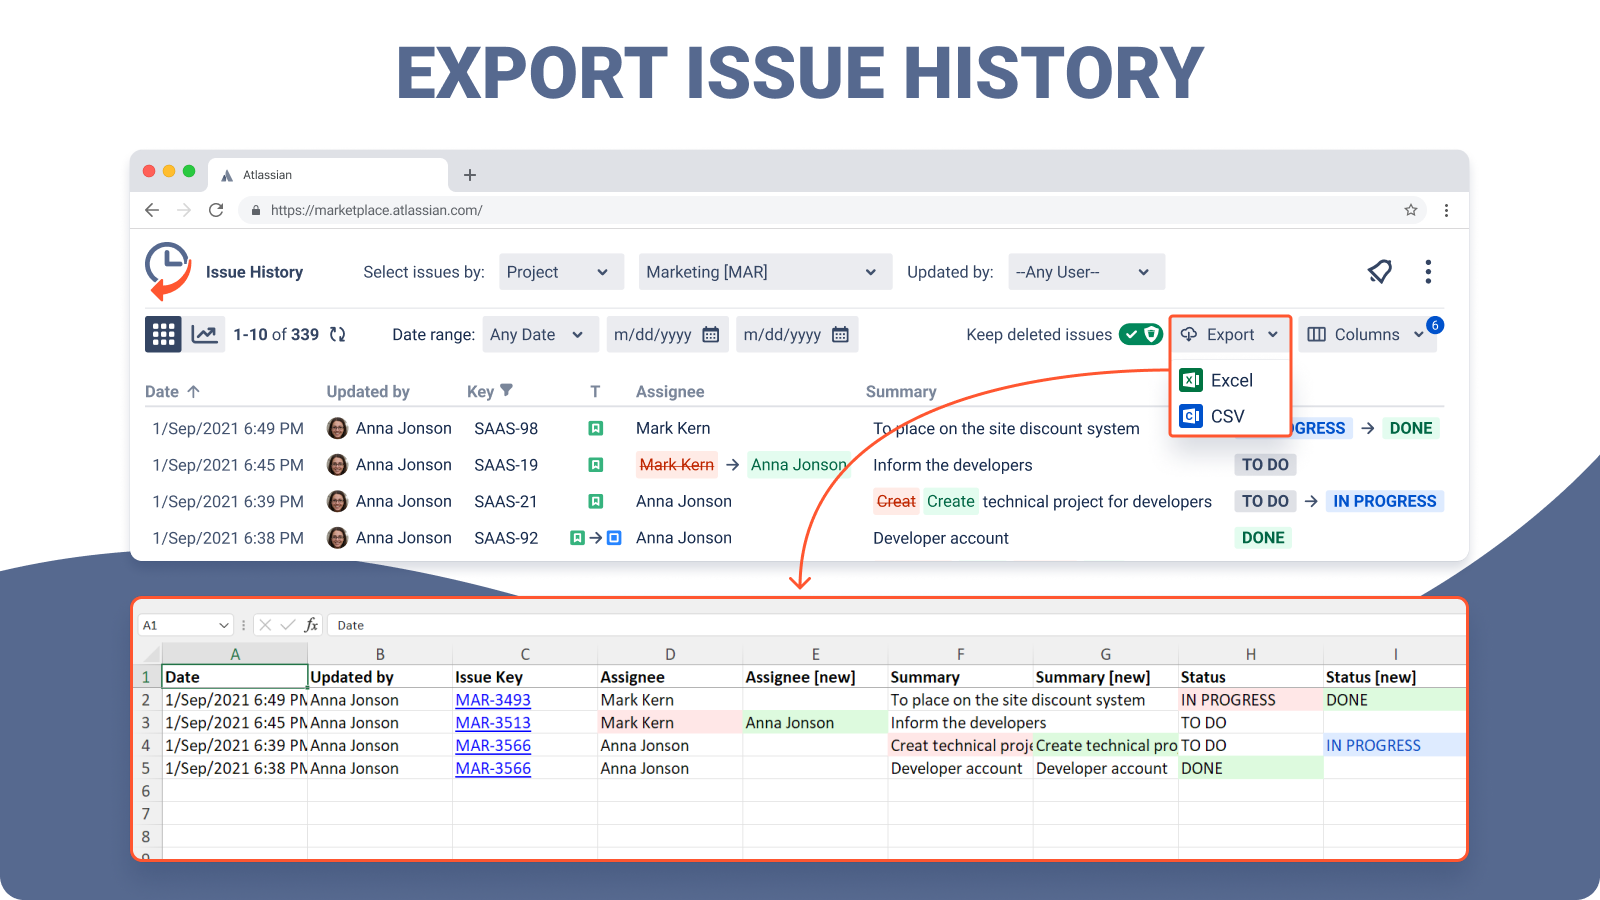Image resolution: width=1600 pixels, height=900 pixels.
Task: Open the app's vertical three-dot menu
Action: coord(1428,271)
